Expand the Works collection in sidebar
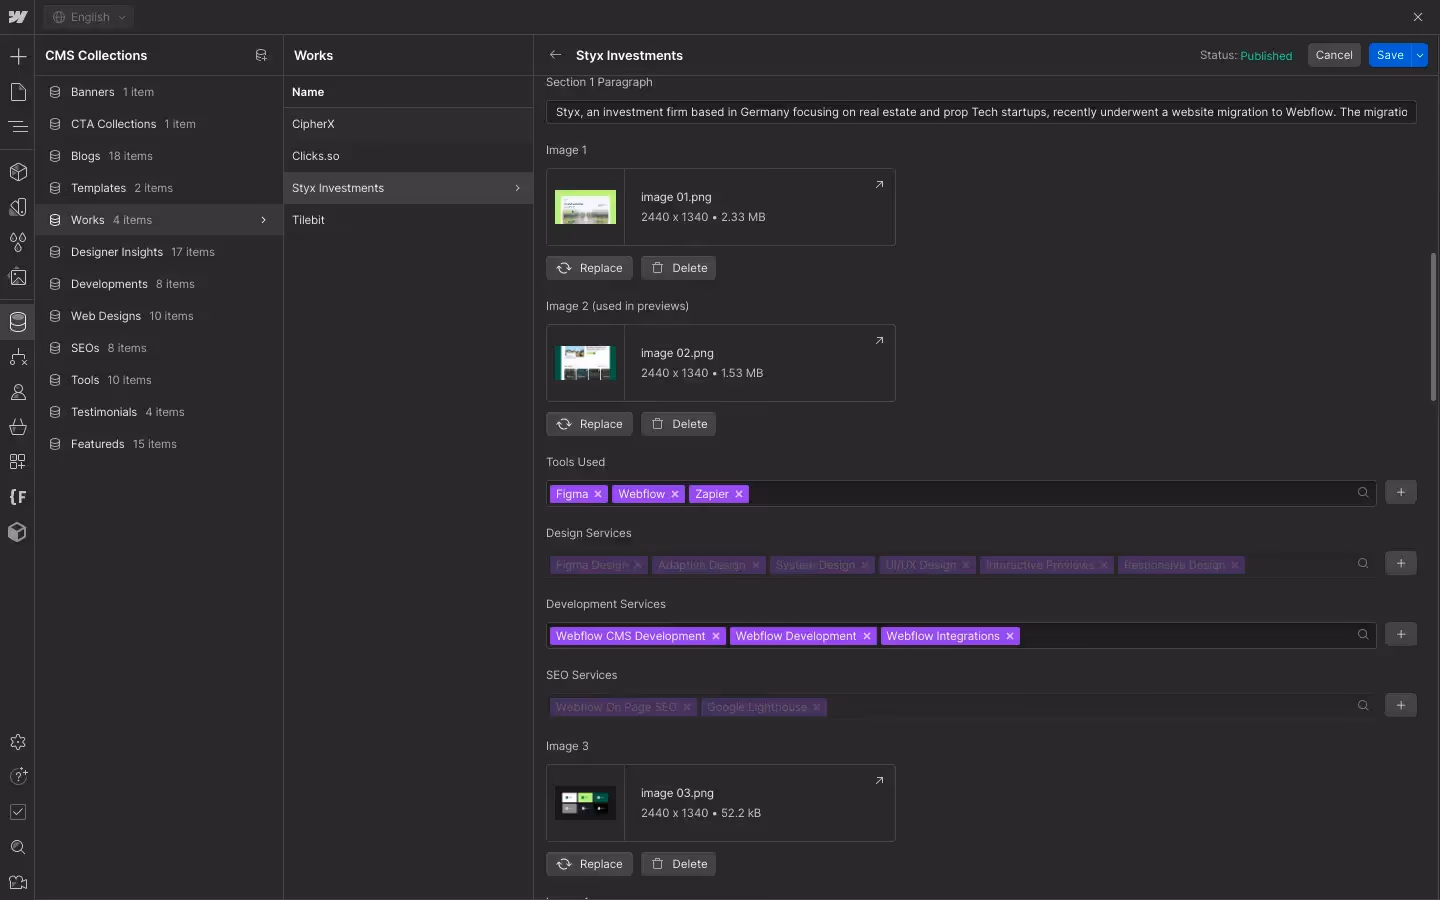Image resolution: width=1440 pixels, height=900 pixels. click(x=263, y=220)
